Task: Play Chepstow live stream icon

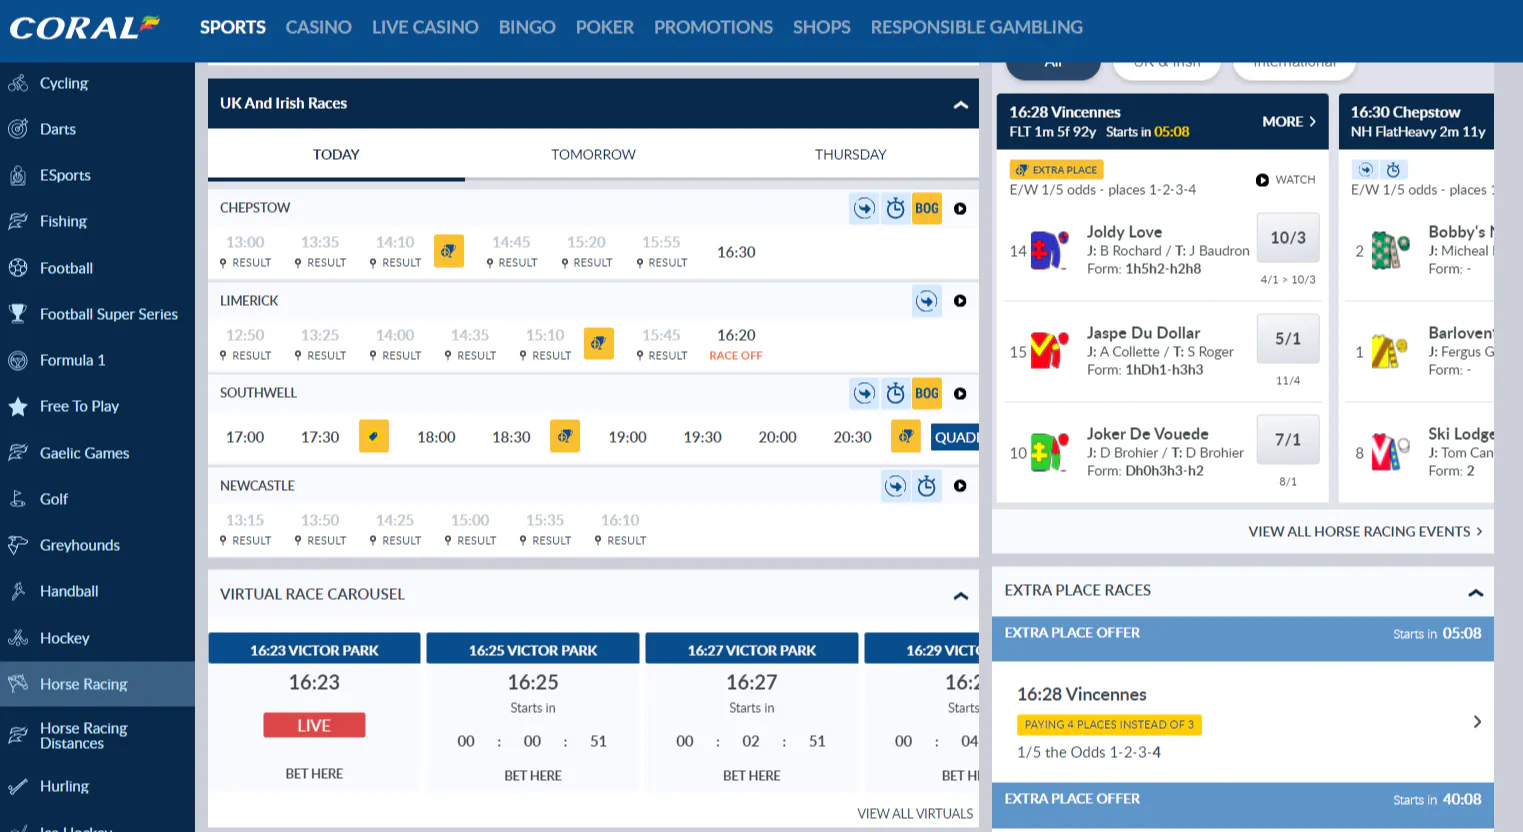Action: pyautogui.click(x=960, y=209)
